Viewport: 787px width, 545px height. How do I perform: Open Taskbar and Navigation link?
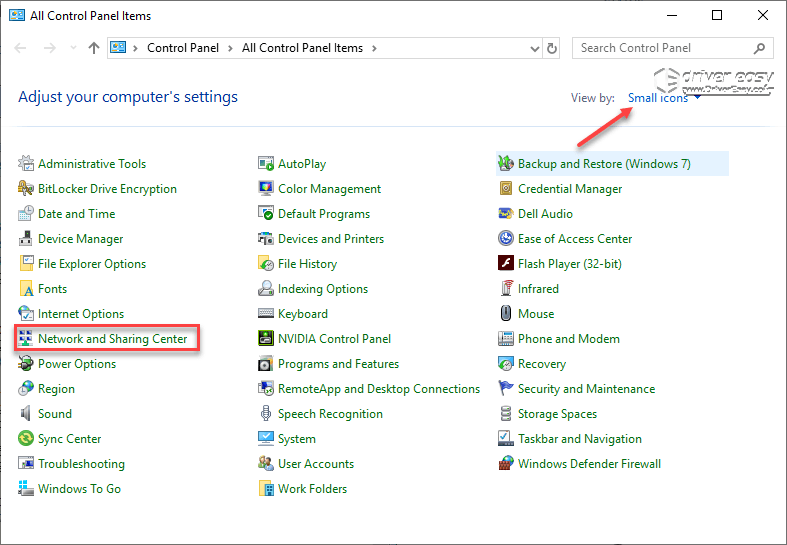[580, 439]
